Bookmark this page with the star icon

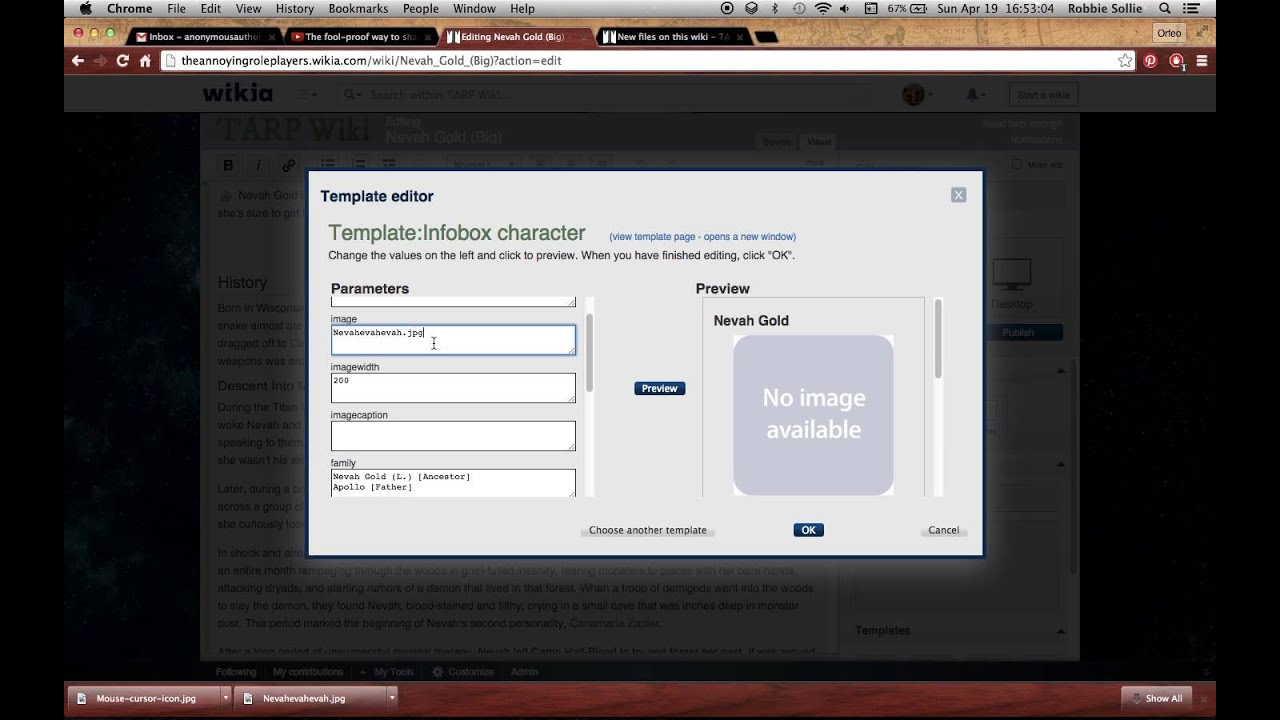(1125, 60)
